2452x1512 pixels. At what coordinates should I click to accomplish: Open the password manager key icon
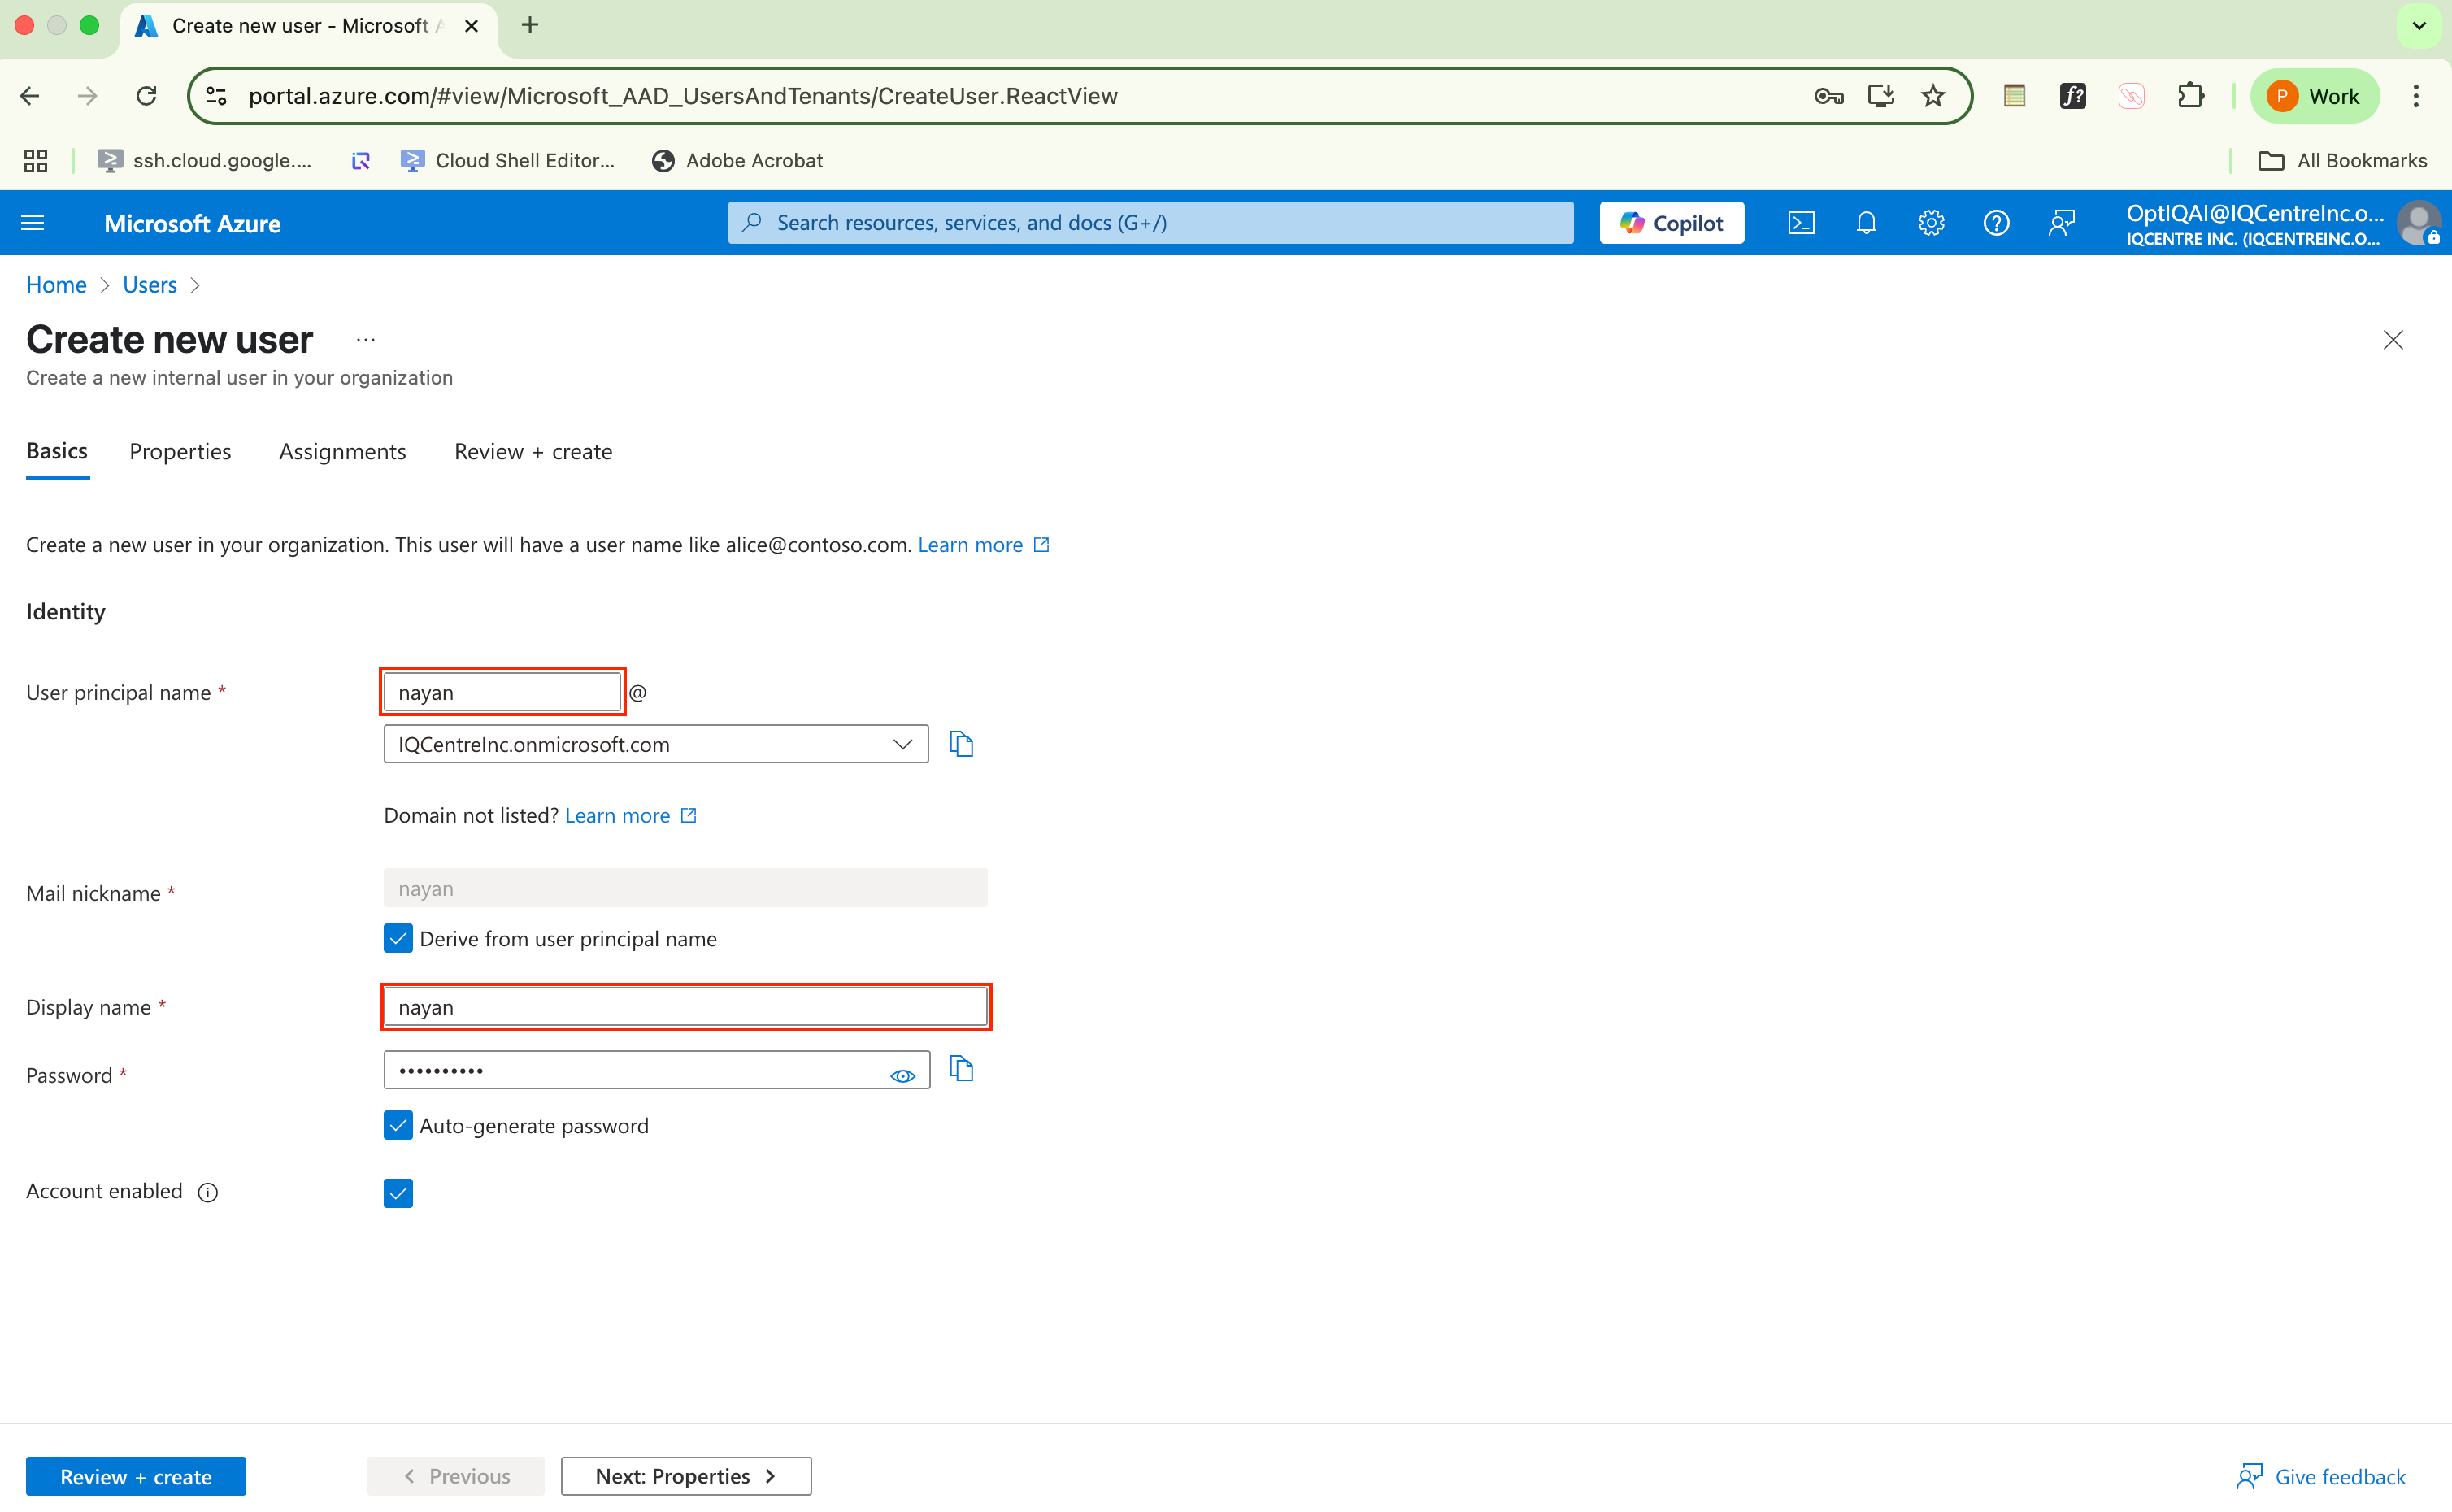click(1829, 96)
